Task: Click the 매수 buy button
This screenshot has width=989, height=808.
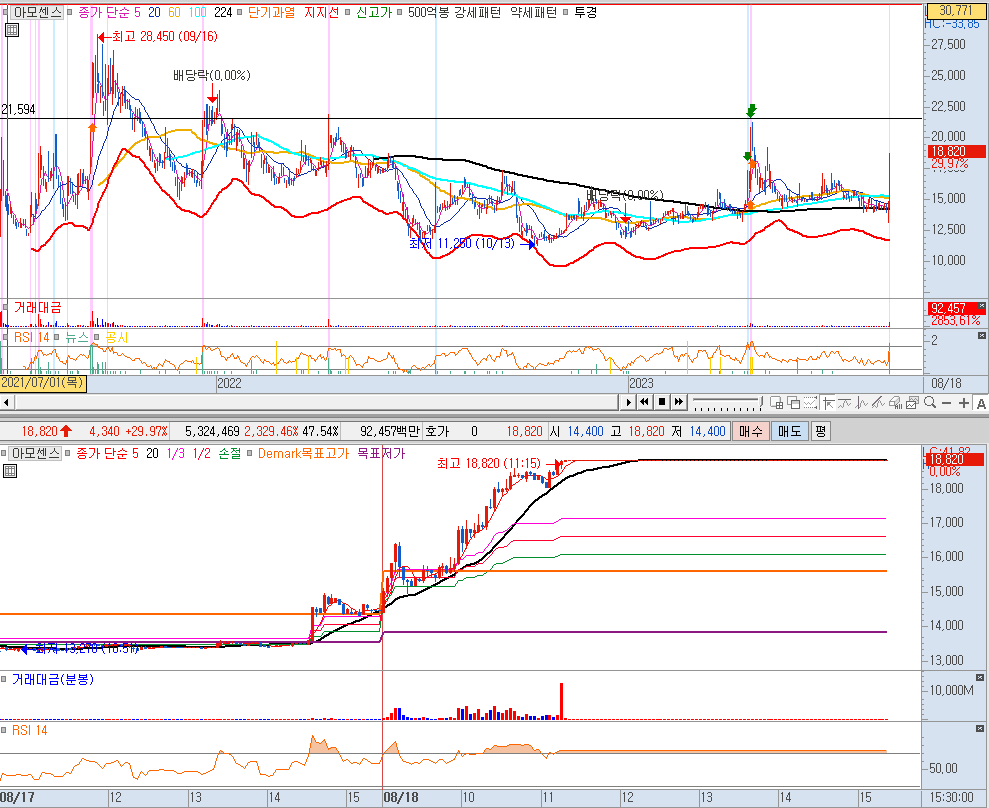Action: 751,431
